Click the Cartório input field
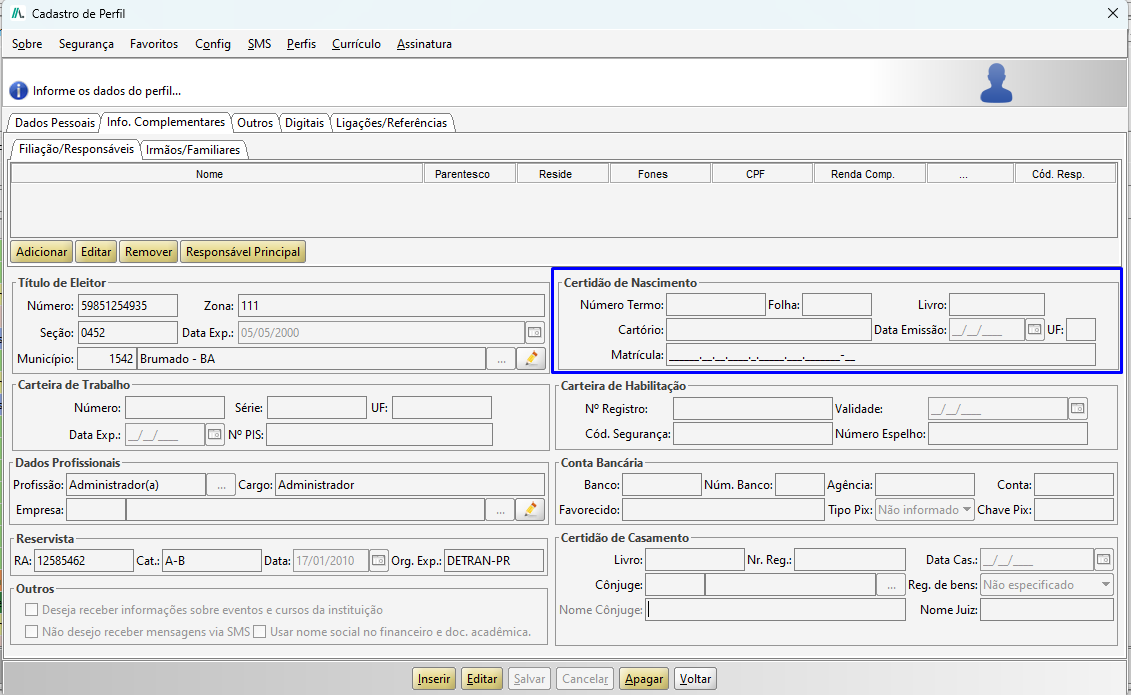Viewport: 1131px width, 695px height. (769, 329)
